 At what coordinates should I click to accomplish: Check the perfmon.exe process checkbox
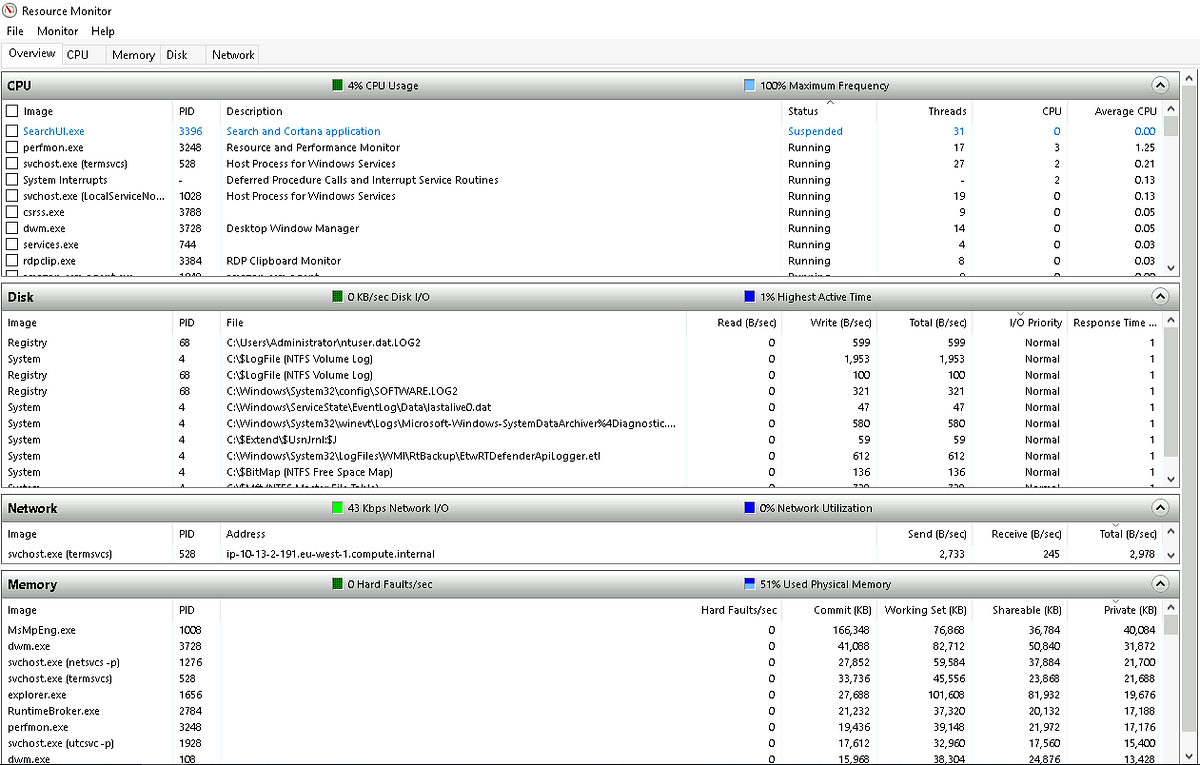[10, 147]
